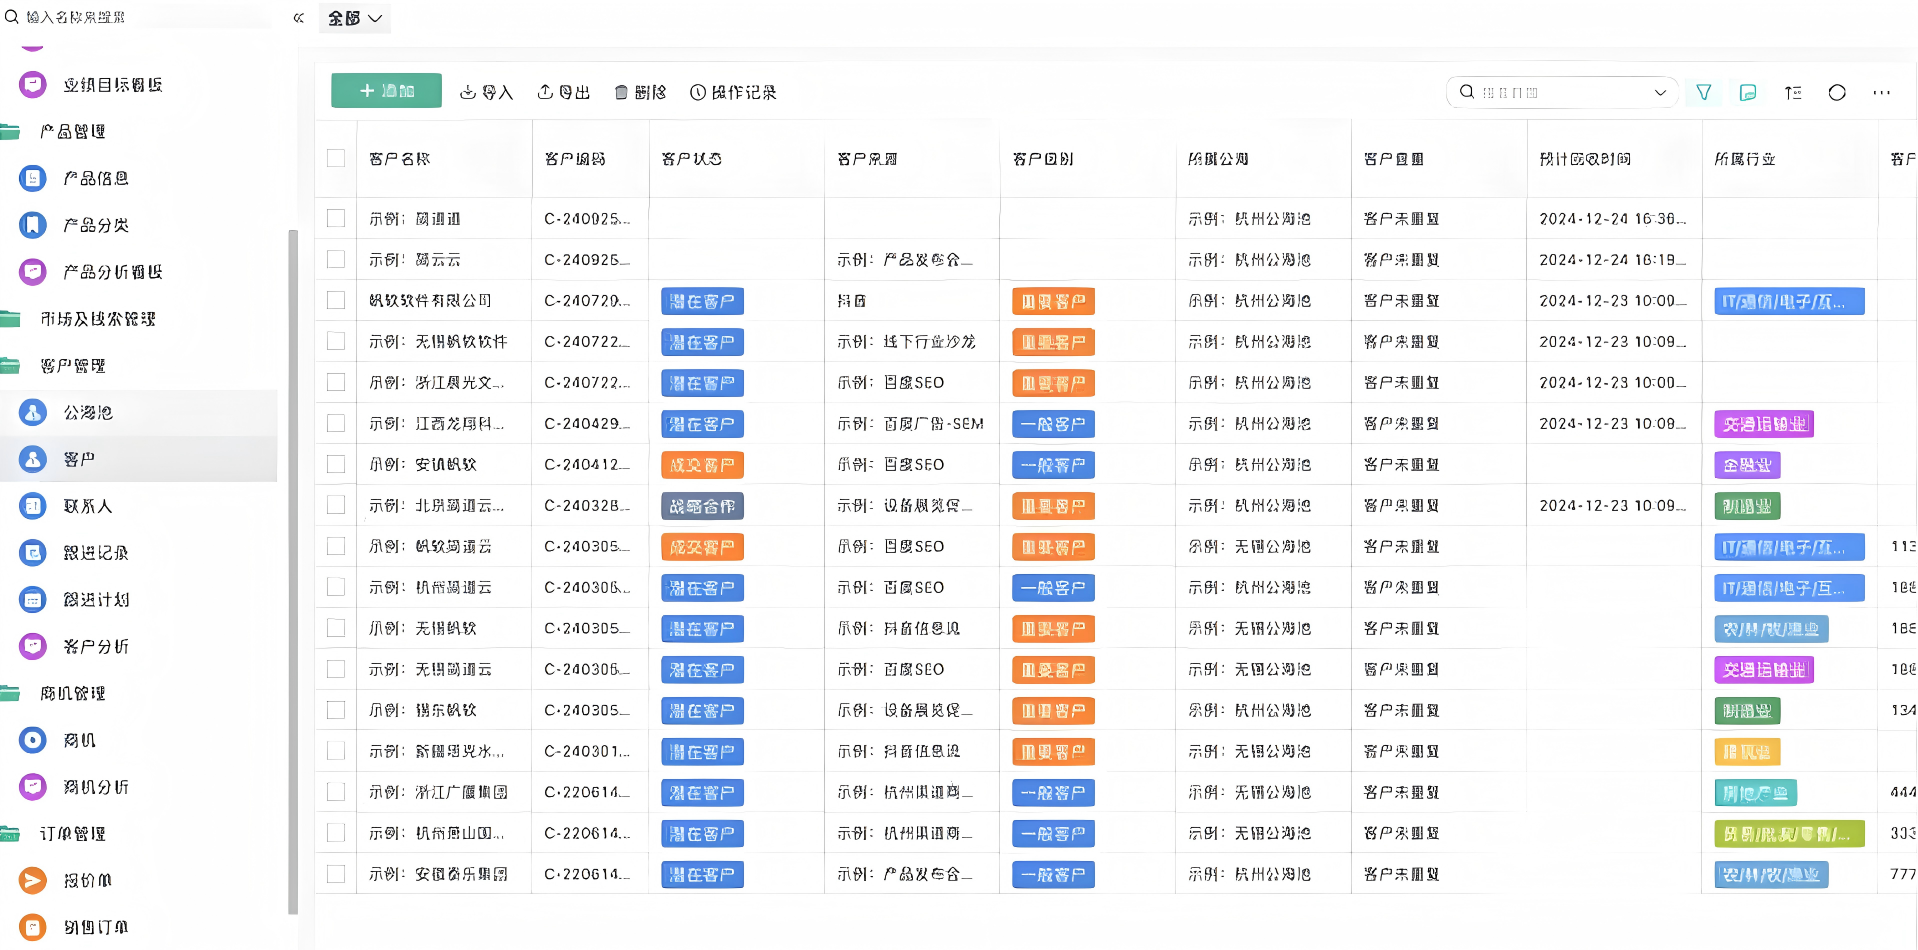Click the trash delete icon
1918x950 pixels.
(621, 92)
